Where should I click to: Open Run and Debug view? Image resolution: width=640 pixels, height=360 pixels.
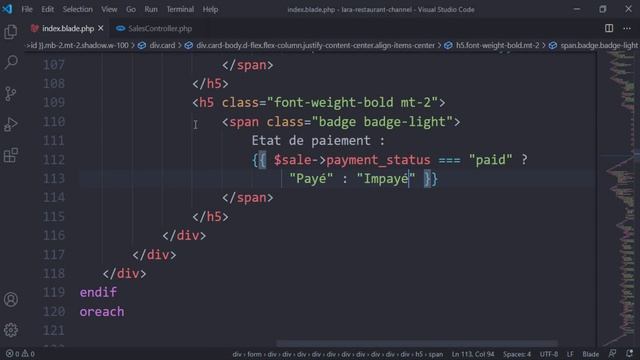point(11,124)
